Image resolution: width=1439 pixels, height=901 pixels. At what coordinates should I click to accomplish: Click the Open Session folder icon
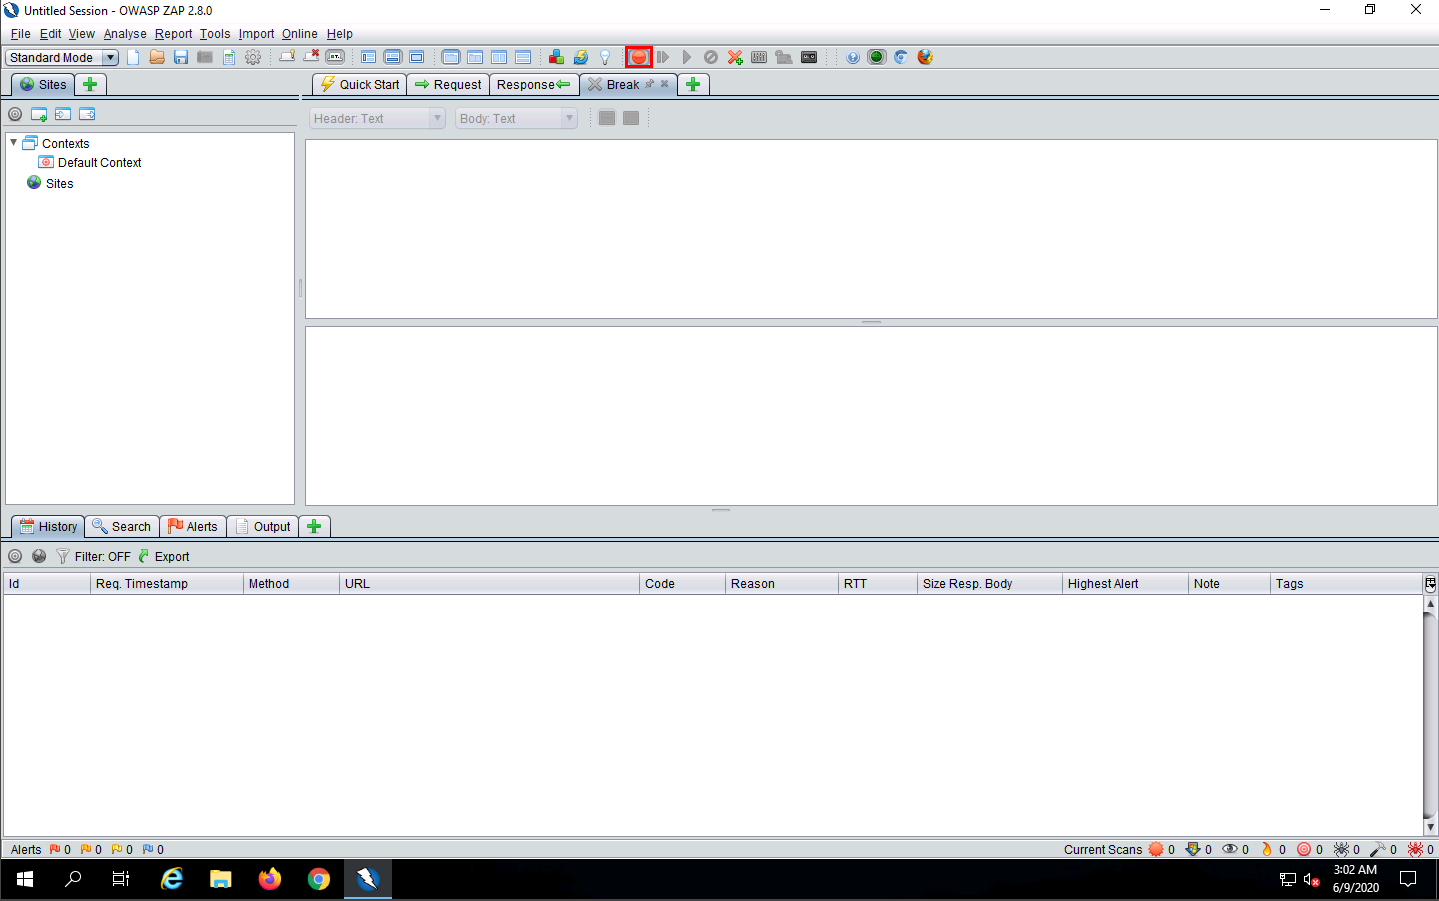pos(157,57)
